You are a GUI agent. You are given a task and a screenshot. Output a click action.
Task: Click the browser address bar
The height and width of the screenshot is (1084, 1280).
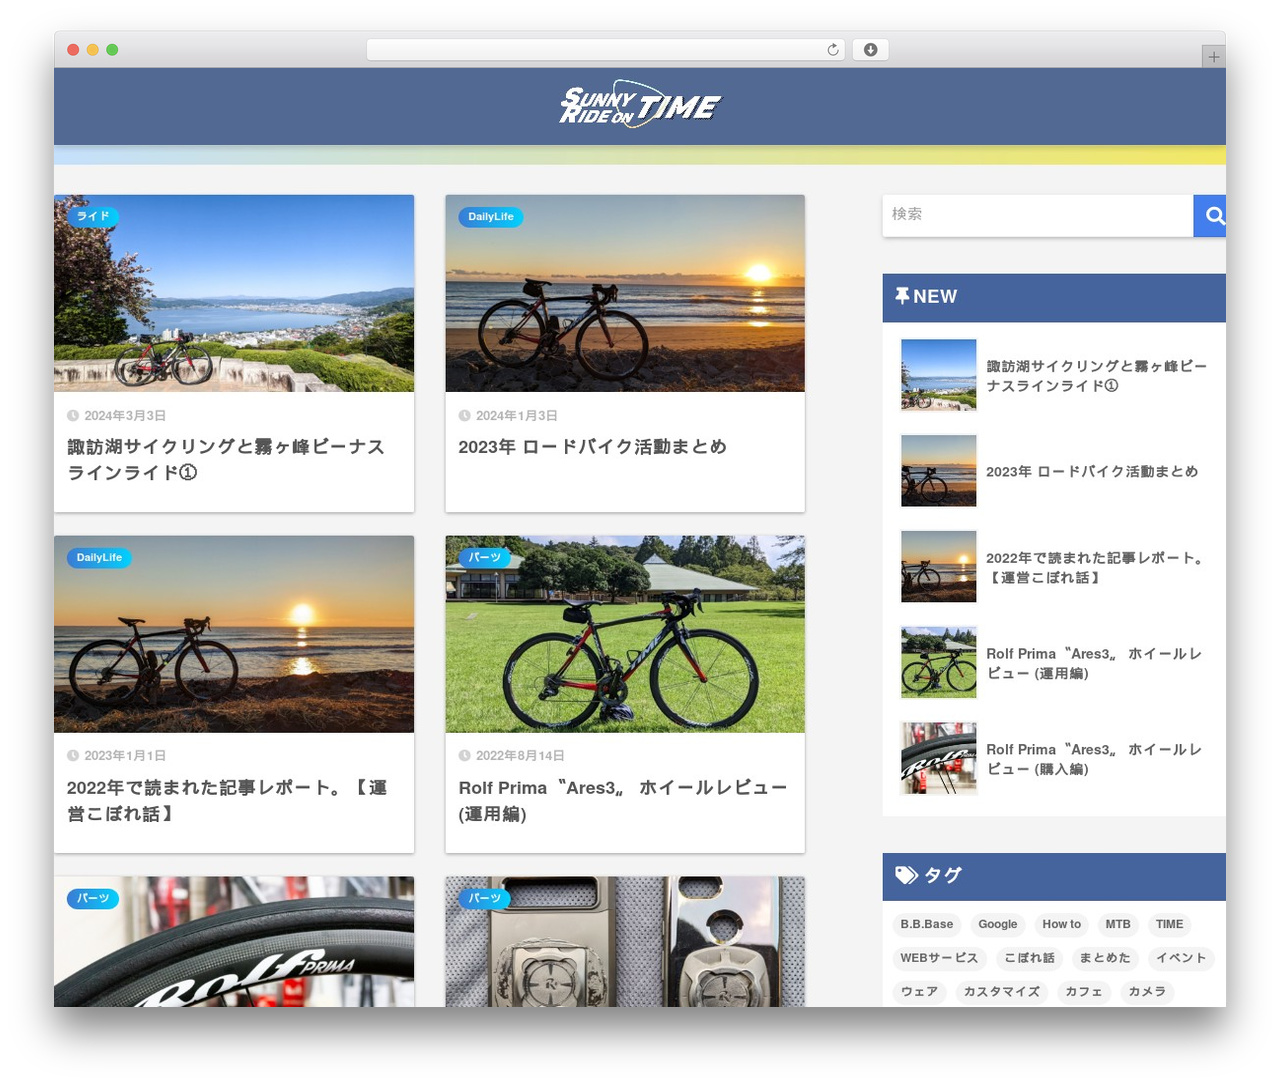tap(606, 50)
